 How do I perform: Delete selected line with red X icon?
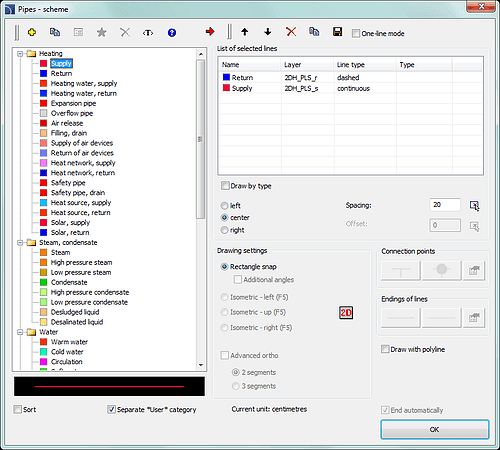click(x=291, y=32)
